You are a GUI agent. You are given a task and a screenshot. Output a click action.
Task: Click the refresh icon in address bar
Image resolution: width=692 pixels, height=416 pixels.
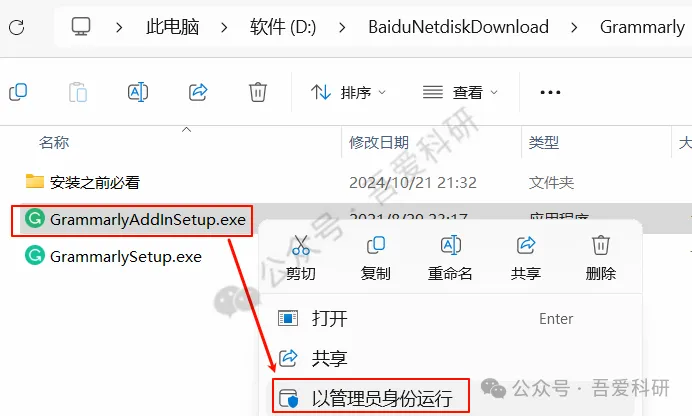point(16,27)
